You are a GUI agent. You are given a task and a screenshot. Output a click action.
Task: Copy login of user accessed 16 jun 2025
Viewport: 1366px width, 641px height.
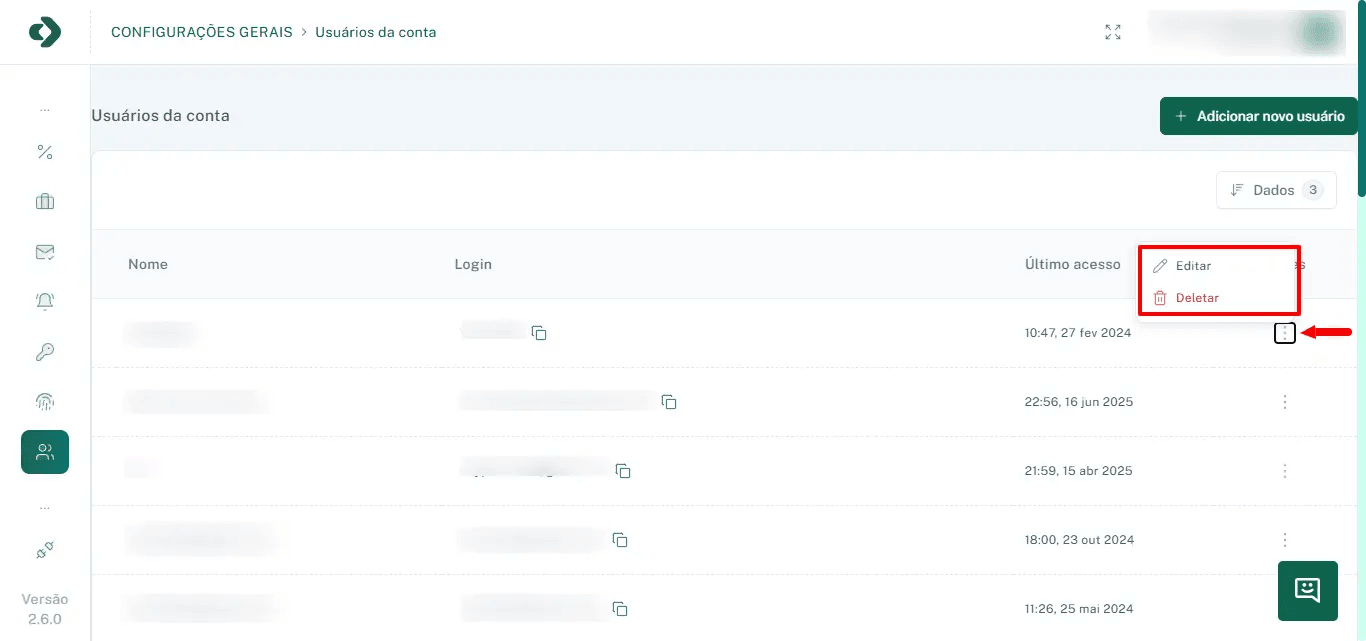669,402
